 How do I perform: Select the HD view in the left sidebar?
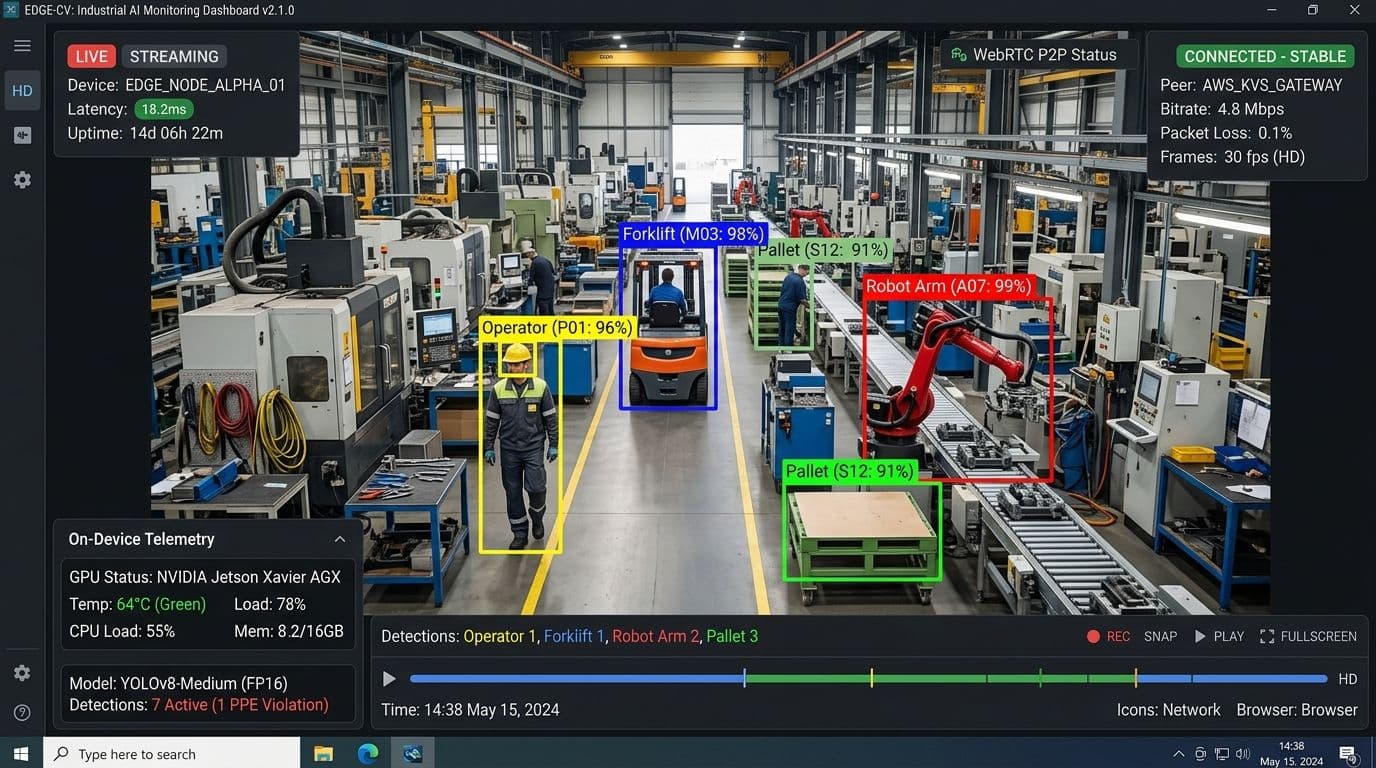pyautogui.click(x=22, y=90)
